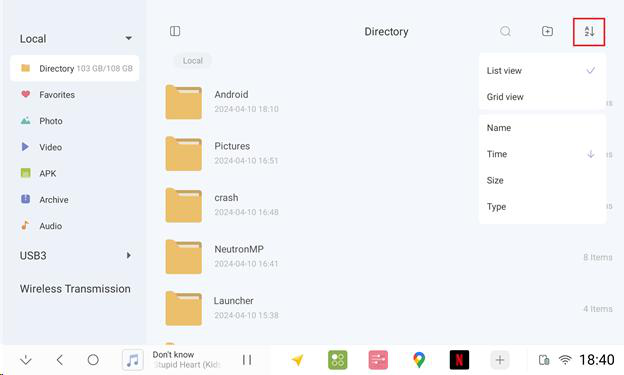The height and width of the screenshot is (375, 624).
Task: Click the Local breadcrumb chip
Action: pyautogui.click(x=193, y=61)
